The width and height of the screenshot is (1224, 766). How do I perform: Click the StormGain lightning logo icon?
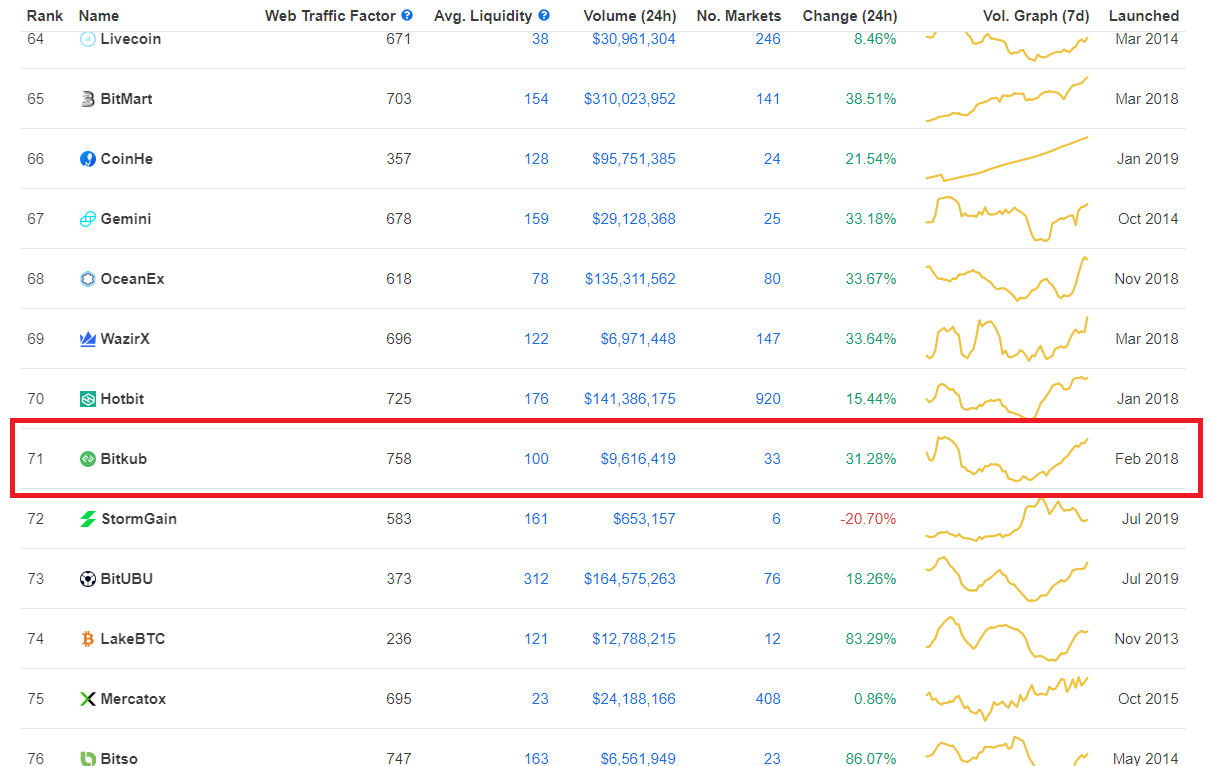pyautogui.click(x=88, y=519)
